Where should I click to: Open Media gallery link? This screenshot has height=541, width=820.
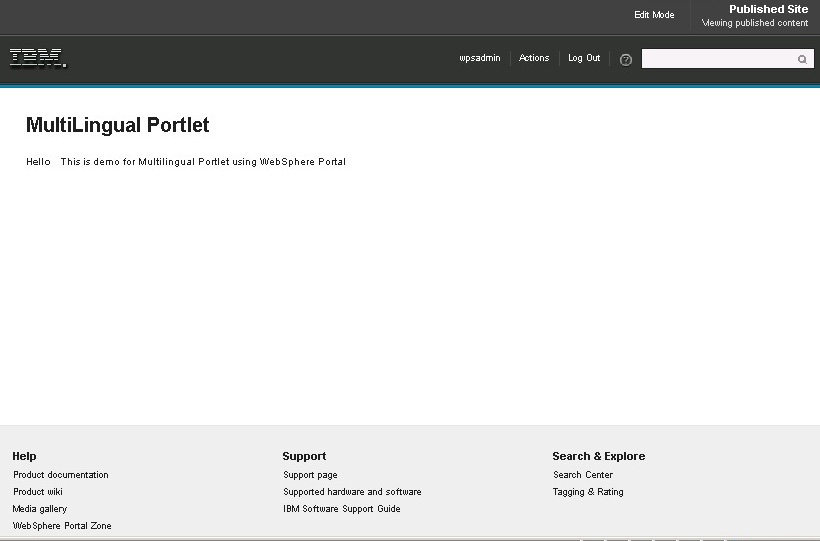pyautogui.click(x=40, y=509)
